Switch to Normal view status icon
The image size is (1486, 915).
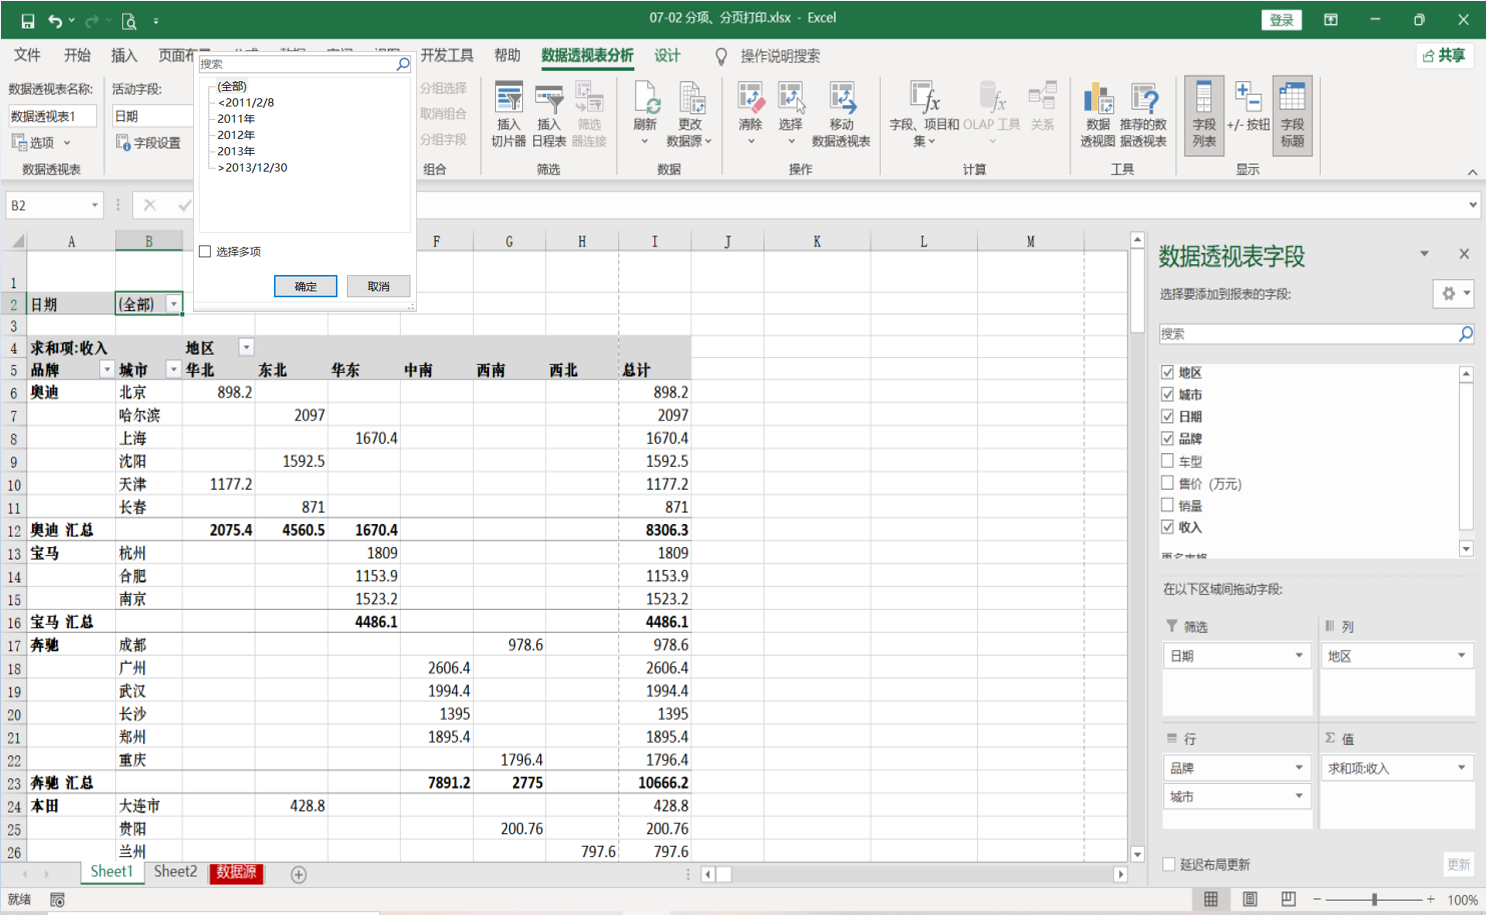(1211, 899)
